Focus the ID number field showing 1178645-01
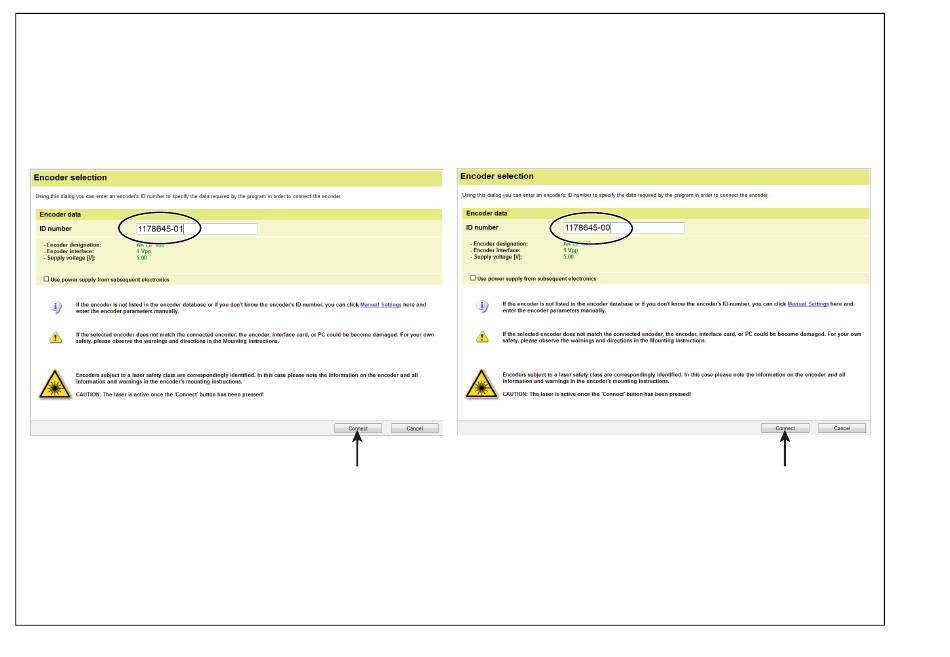 click(x=196, y=228)
